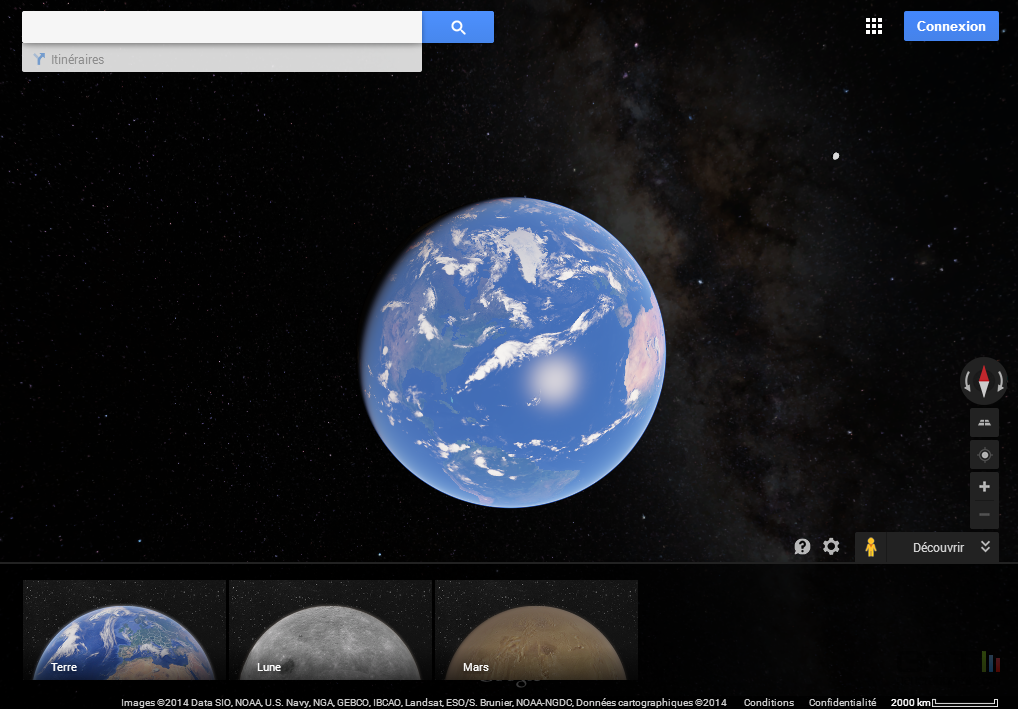Click the colorful bar chart icon
This screenshot has height=709, width=1018.
[991, 661]
